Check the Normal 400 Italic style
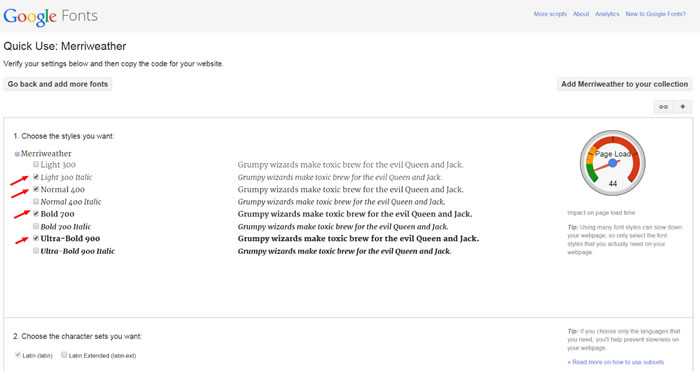The height and width of the screenshot is (371, 700). coord(36,201)
